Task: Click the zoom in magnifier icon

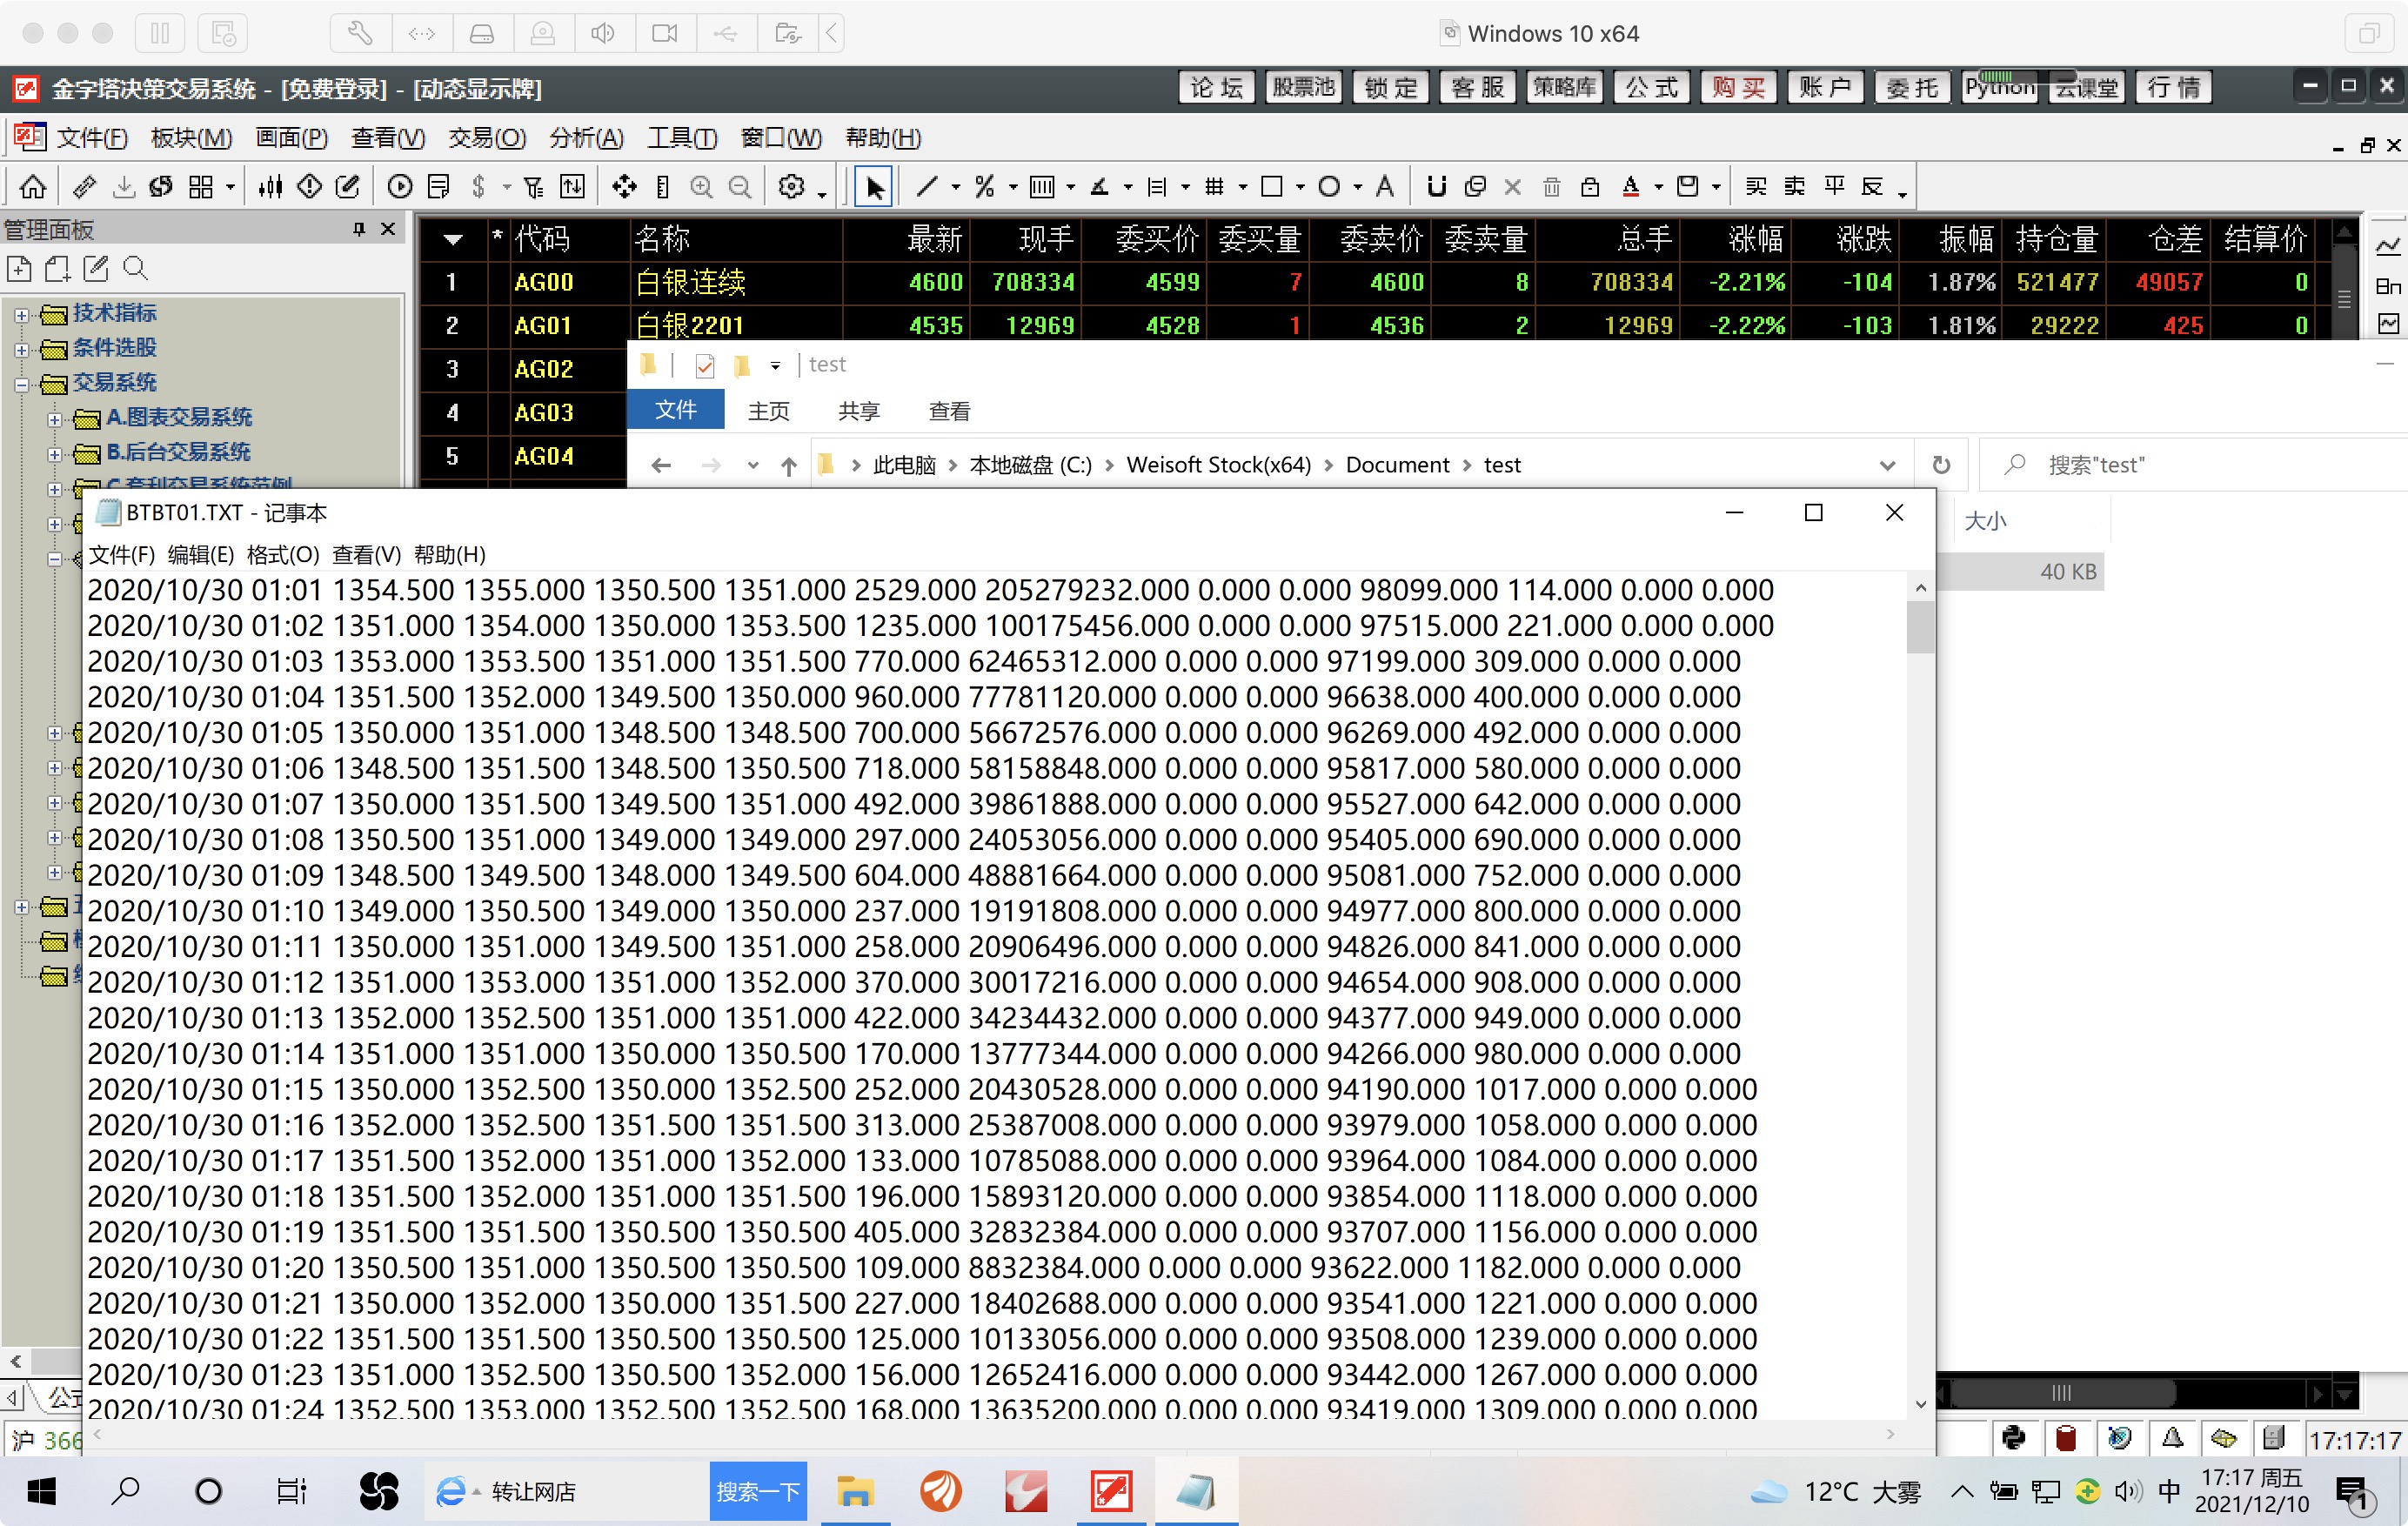Action: (x=701, y=186)
